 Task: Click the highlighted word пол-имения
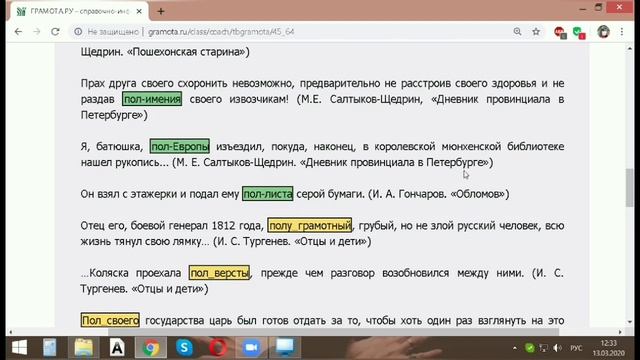[152, 99]
